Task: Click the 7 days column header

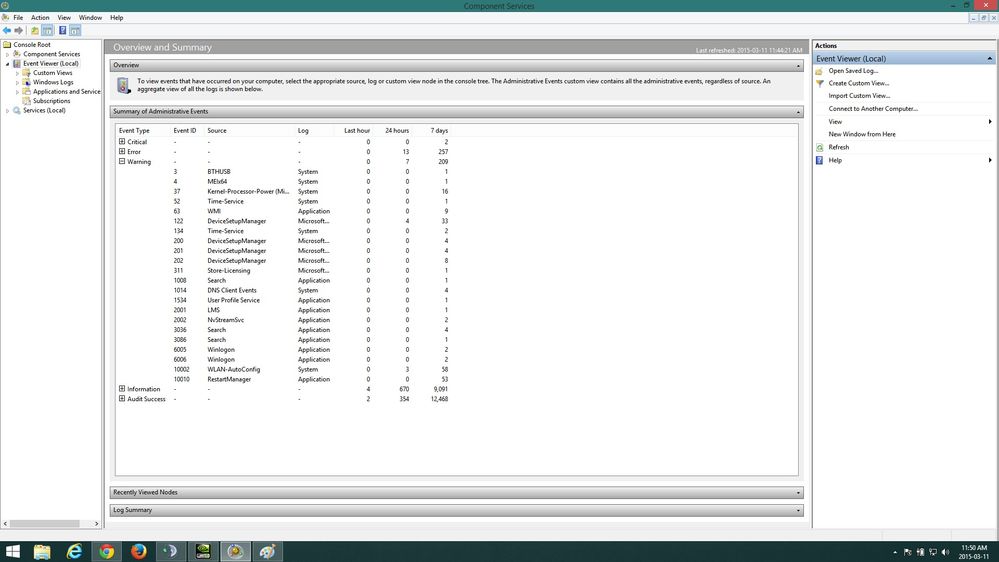Action: pyautogui.click(x=439, y=131)
